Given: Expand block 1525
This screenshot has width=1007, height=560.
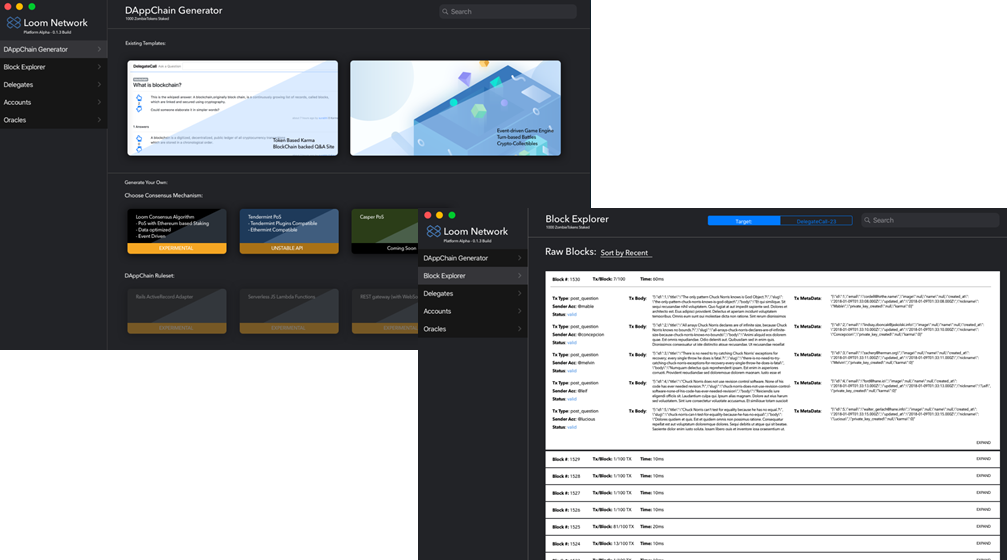Looking at the screenshot, I should click(983, 527).
